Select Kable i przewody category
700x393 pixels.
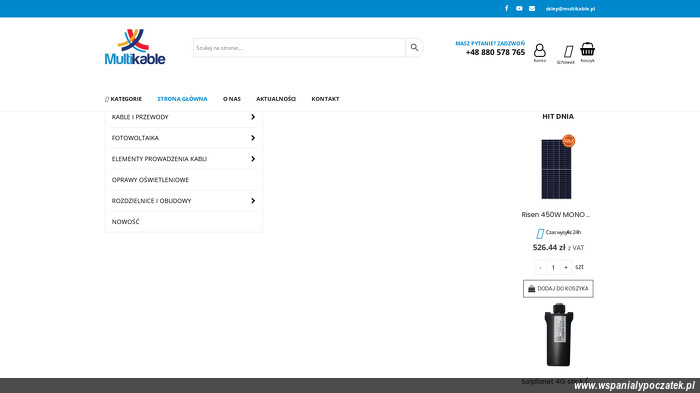point(140,117)
